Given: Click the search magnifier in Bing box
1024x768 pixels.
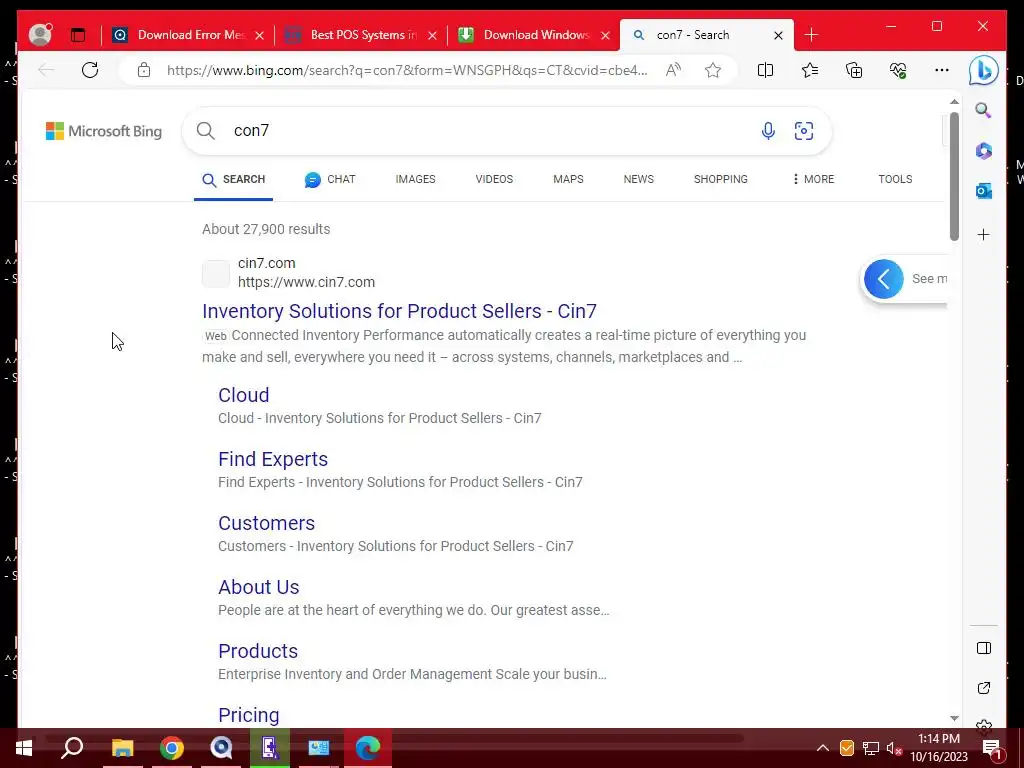Looking at the screenshot, I should click(206, 131).
